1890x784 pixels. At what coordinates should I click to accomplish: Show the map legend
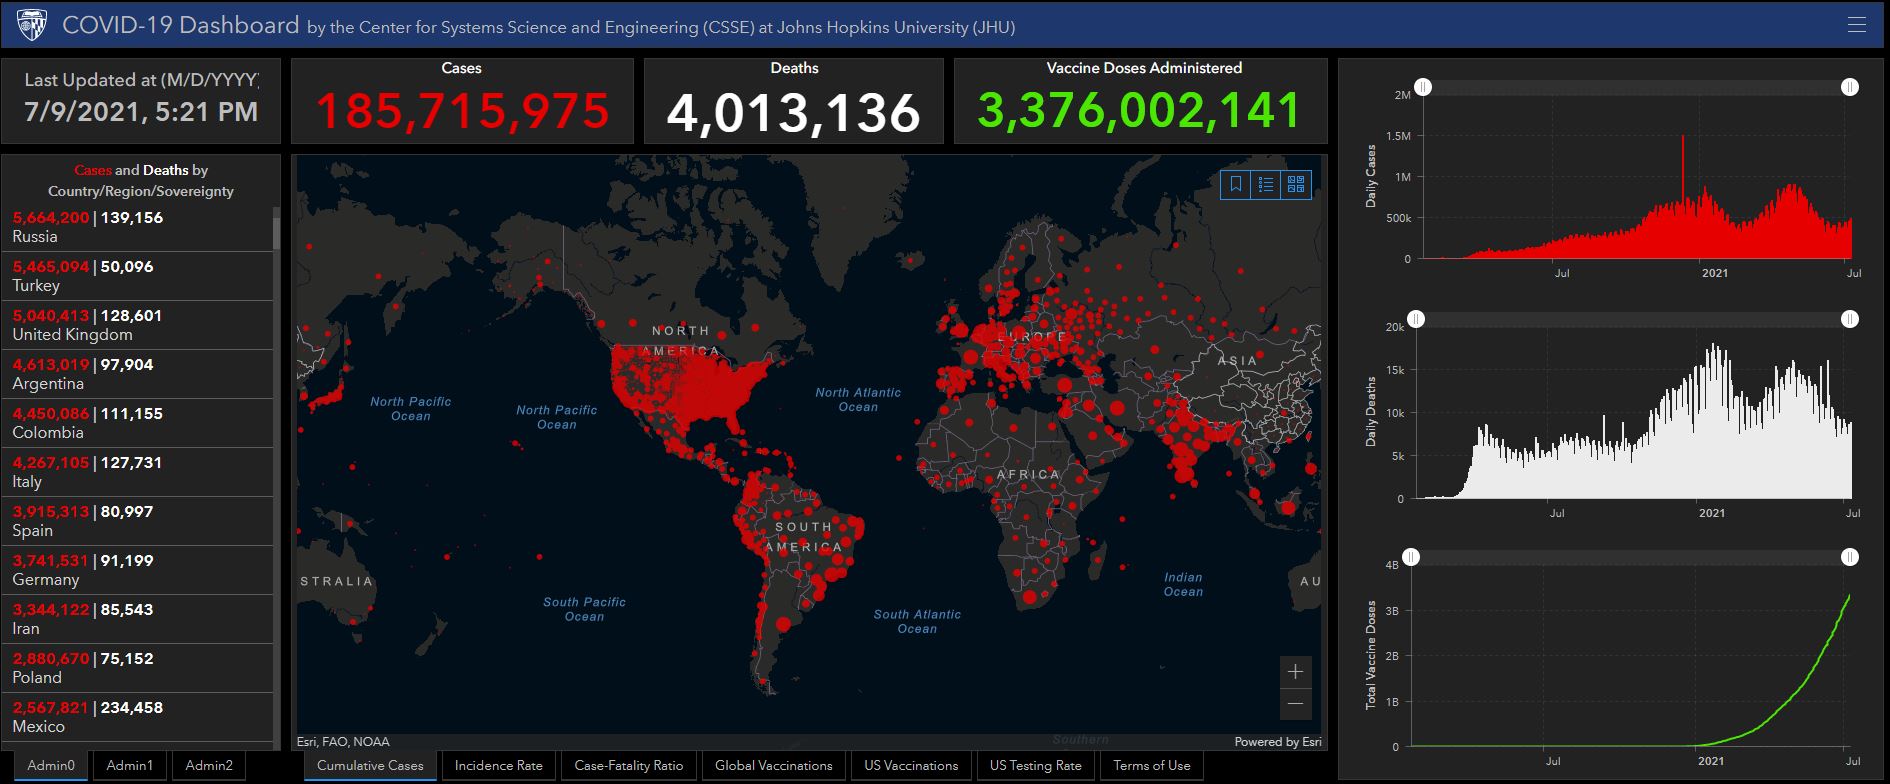[x=1266, y=184]
